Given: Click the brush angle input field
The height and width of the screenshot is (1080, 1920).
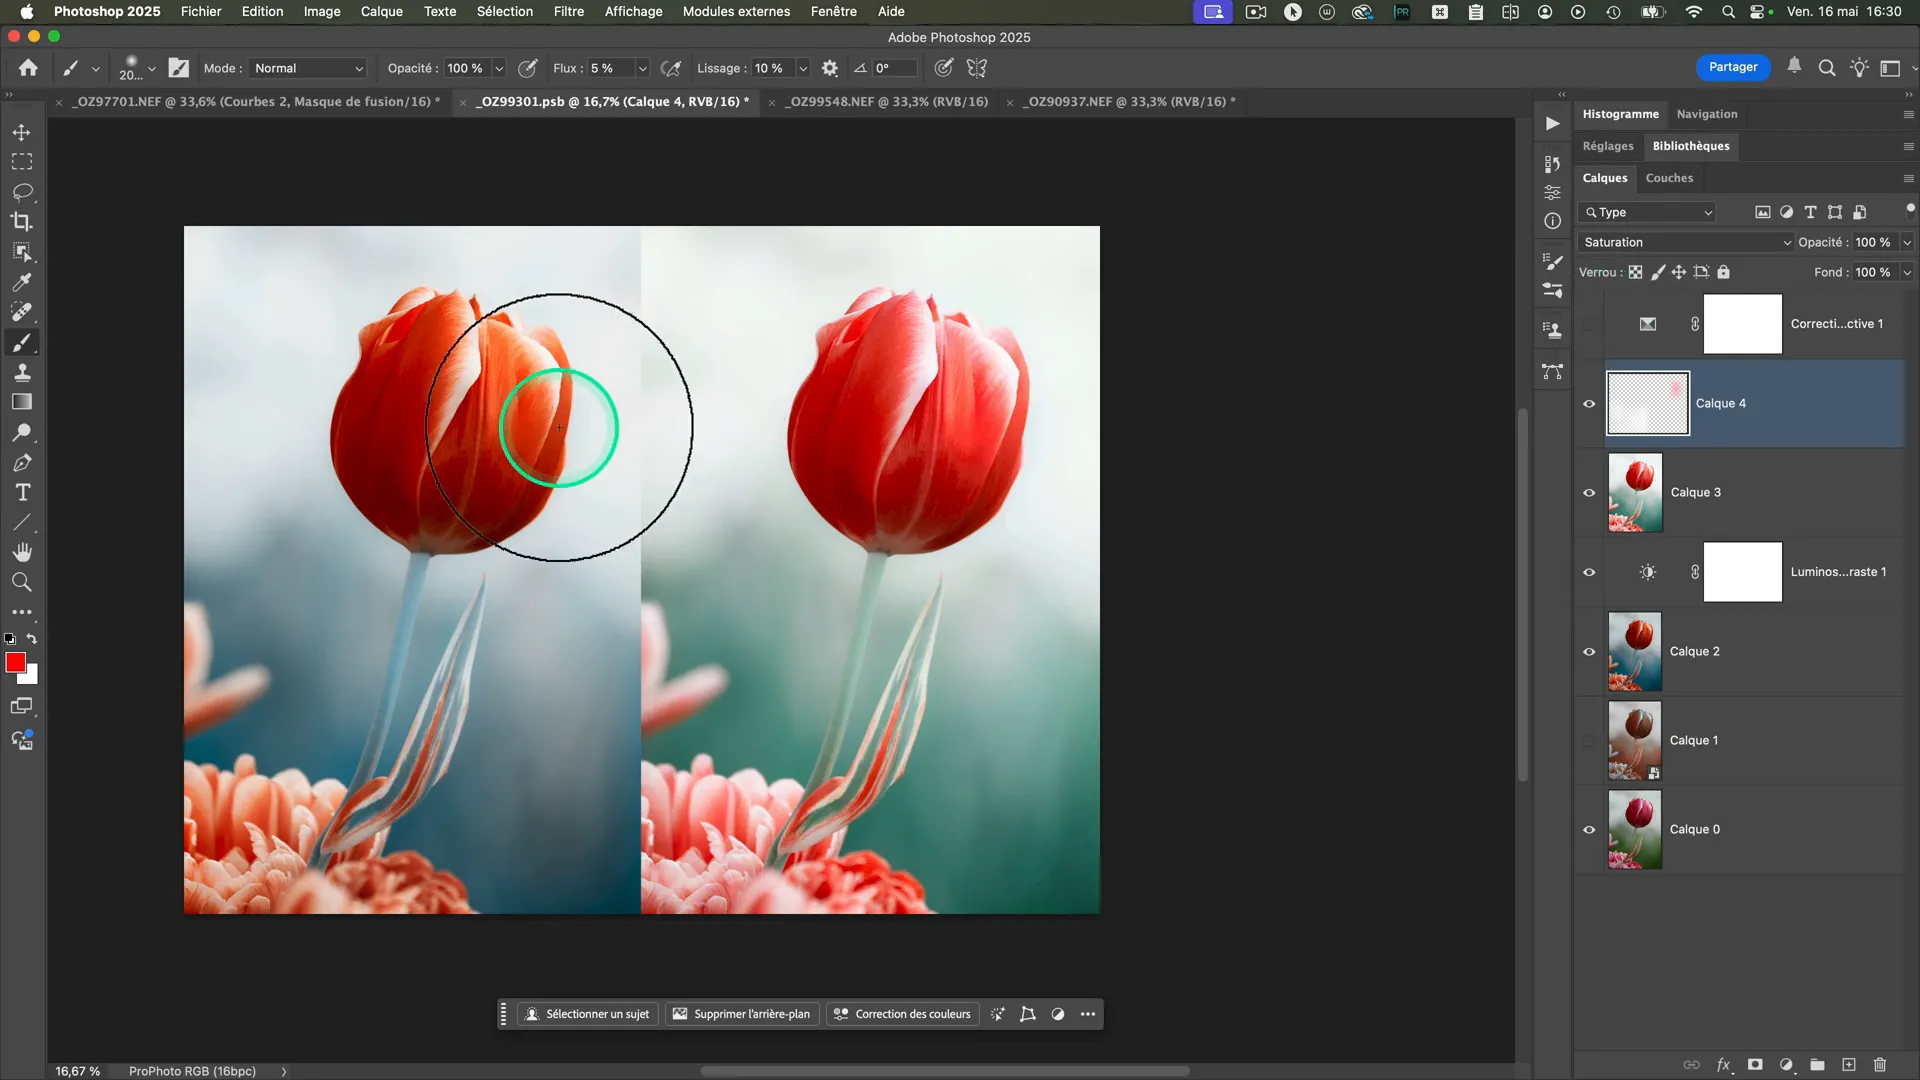Looking at the screenshot, I should point(894,68).
